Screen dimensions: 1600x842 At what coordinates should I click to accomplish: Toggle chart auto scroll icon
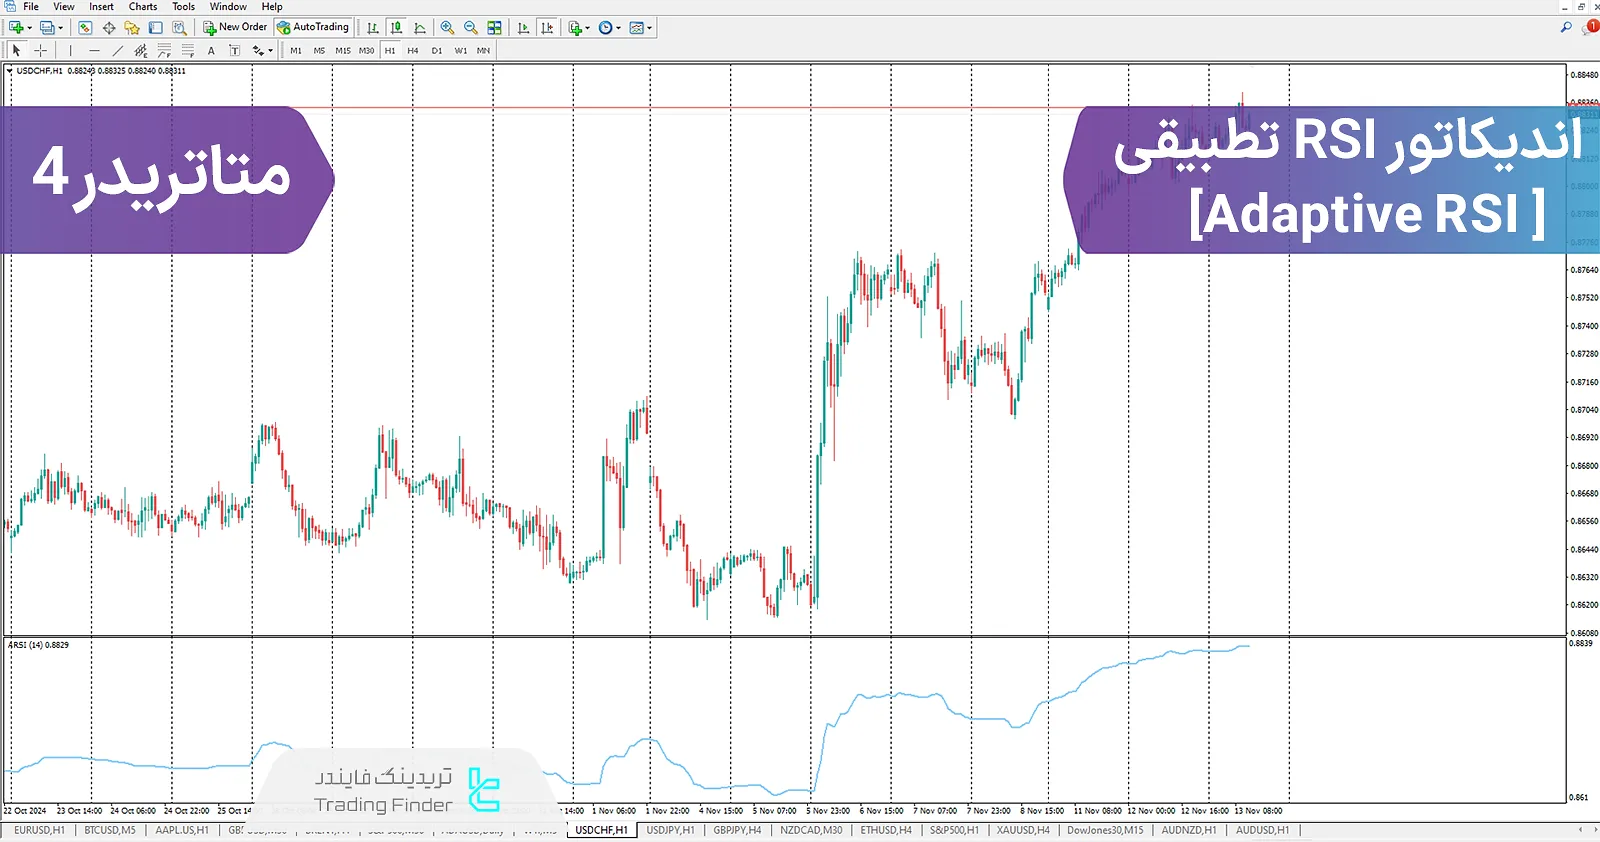click(x=523, y=28)
